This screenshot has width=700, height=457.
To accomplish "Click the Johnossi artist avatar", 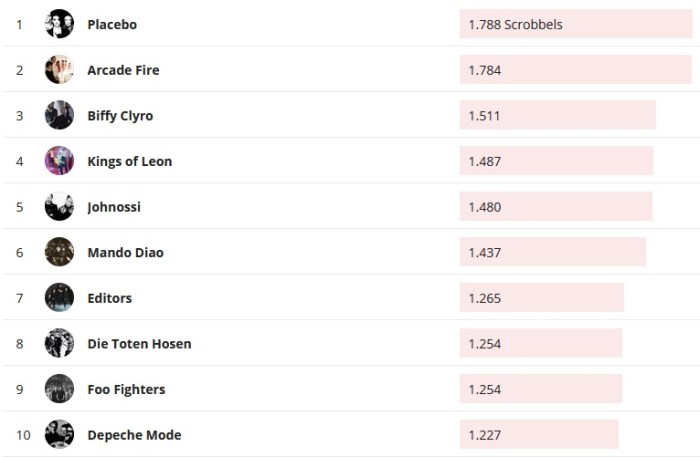I will tap(59, 207).
